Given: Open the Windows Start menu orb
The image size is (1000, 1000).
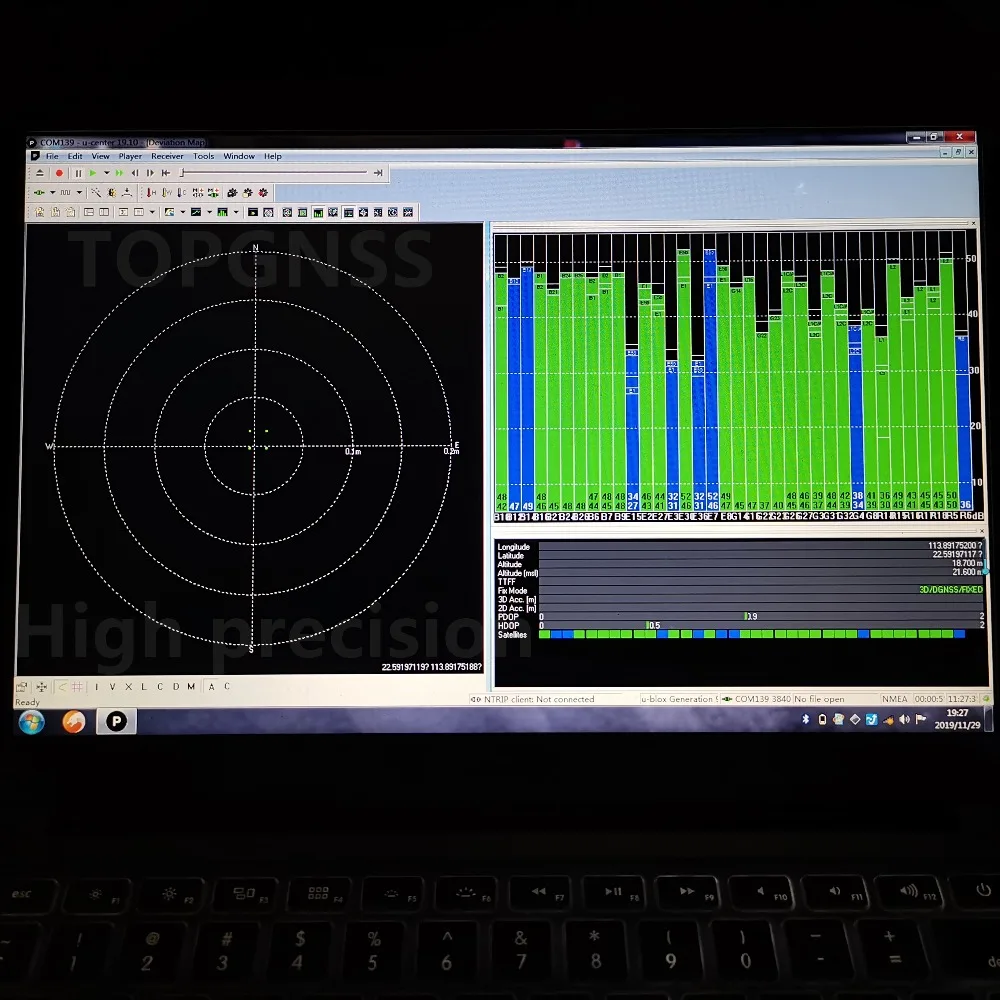Looking at the screenshot, I should click(x=31, y=722).
